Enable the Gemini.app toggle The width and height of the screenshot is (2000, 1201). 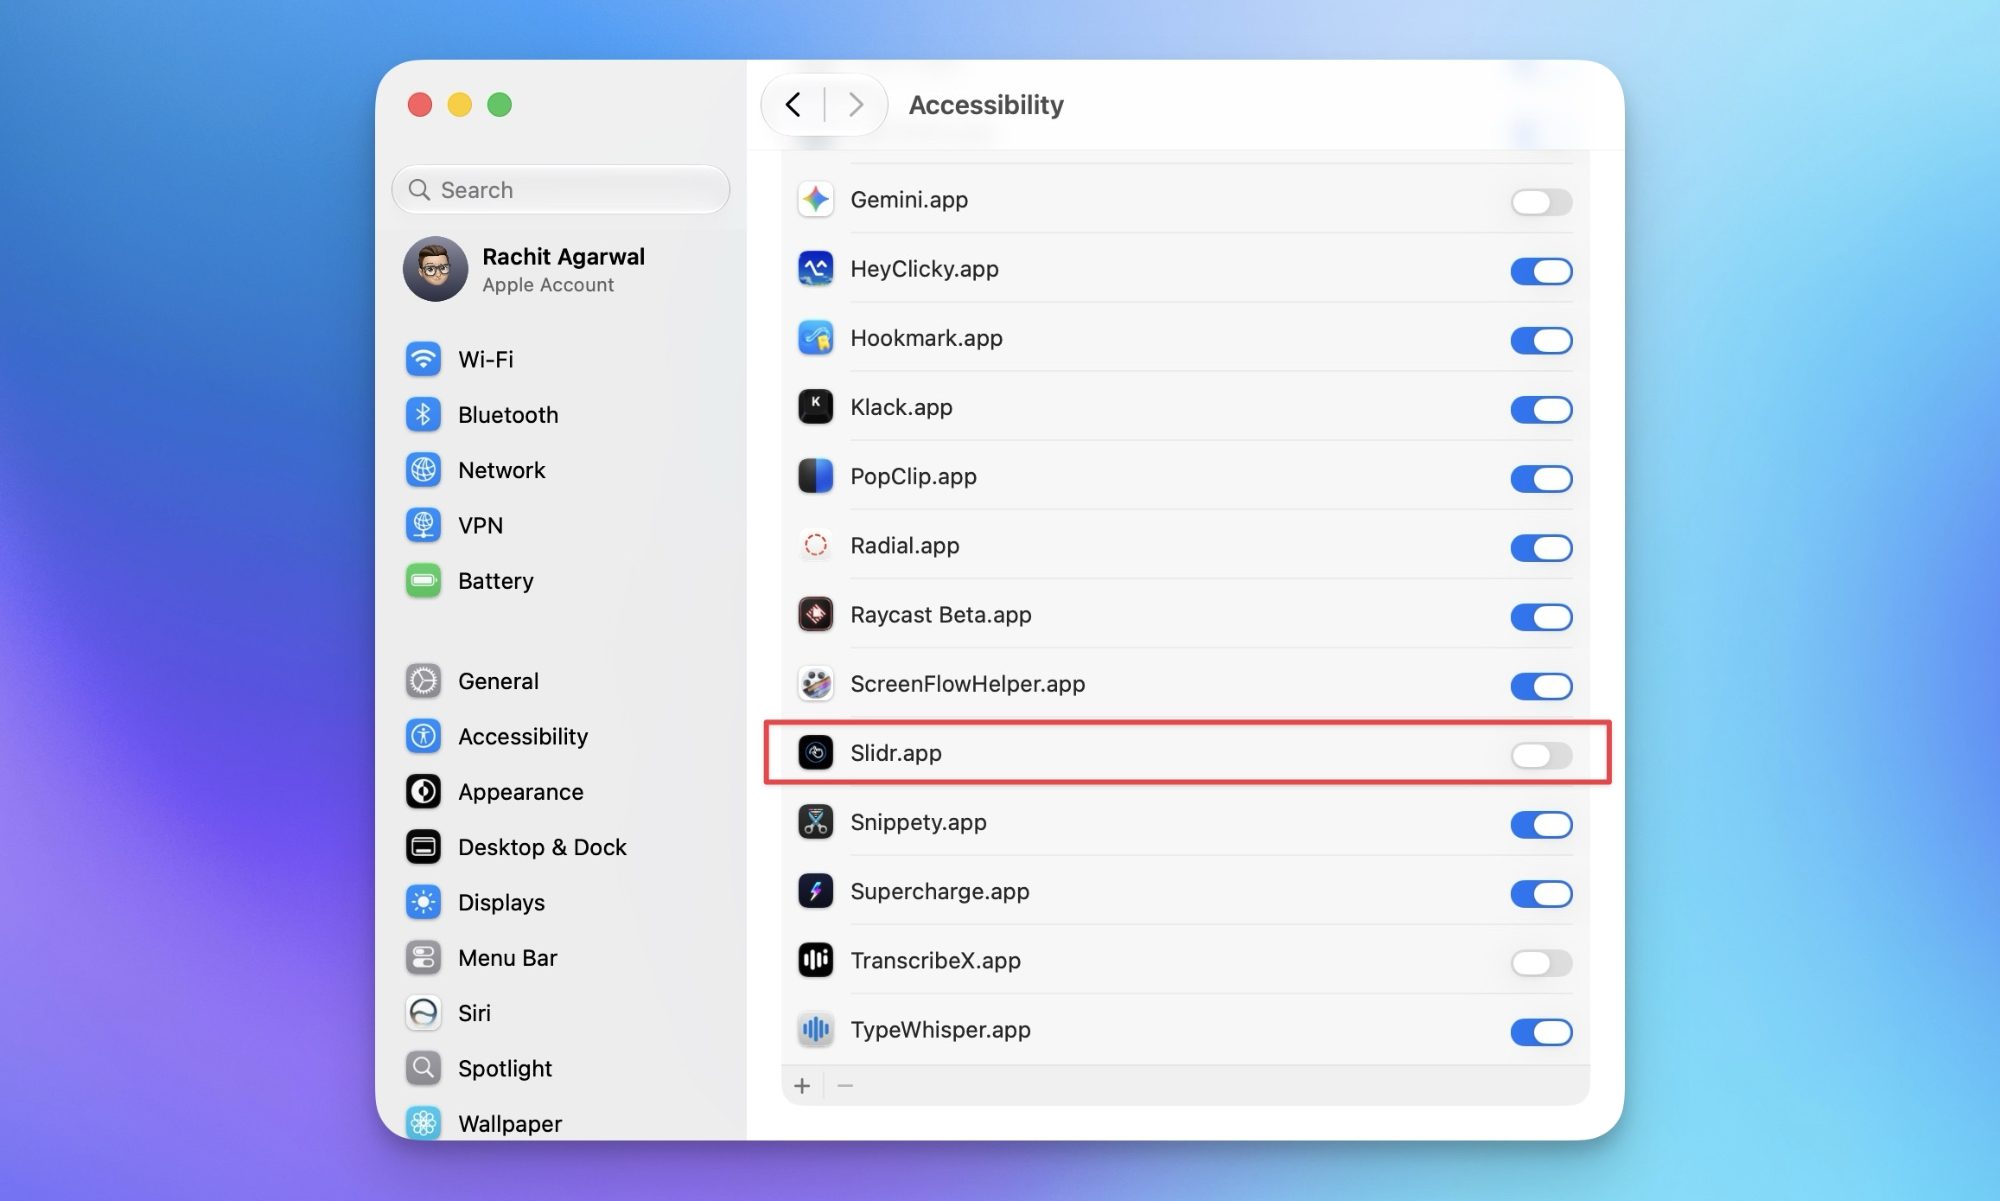1541,202
